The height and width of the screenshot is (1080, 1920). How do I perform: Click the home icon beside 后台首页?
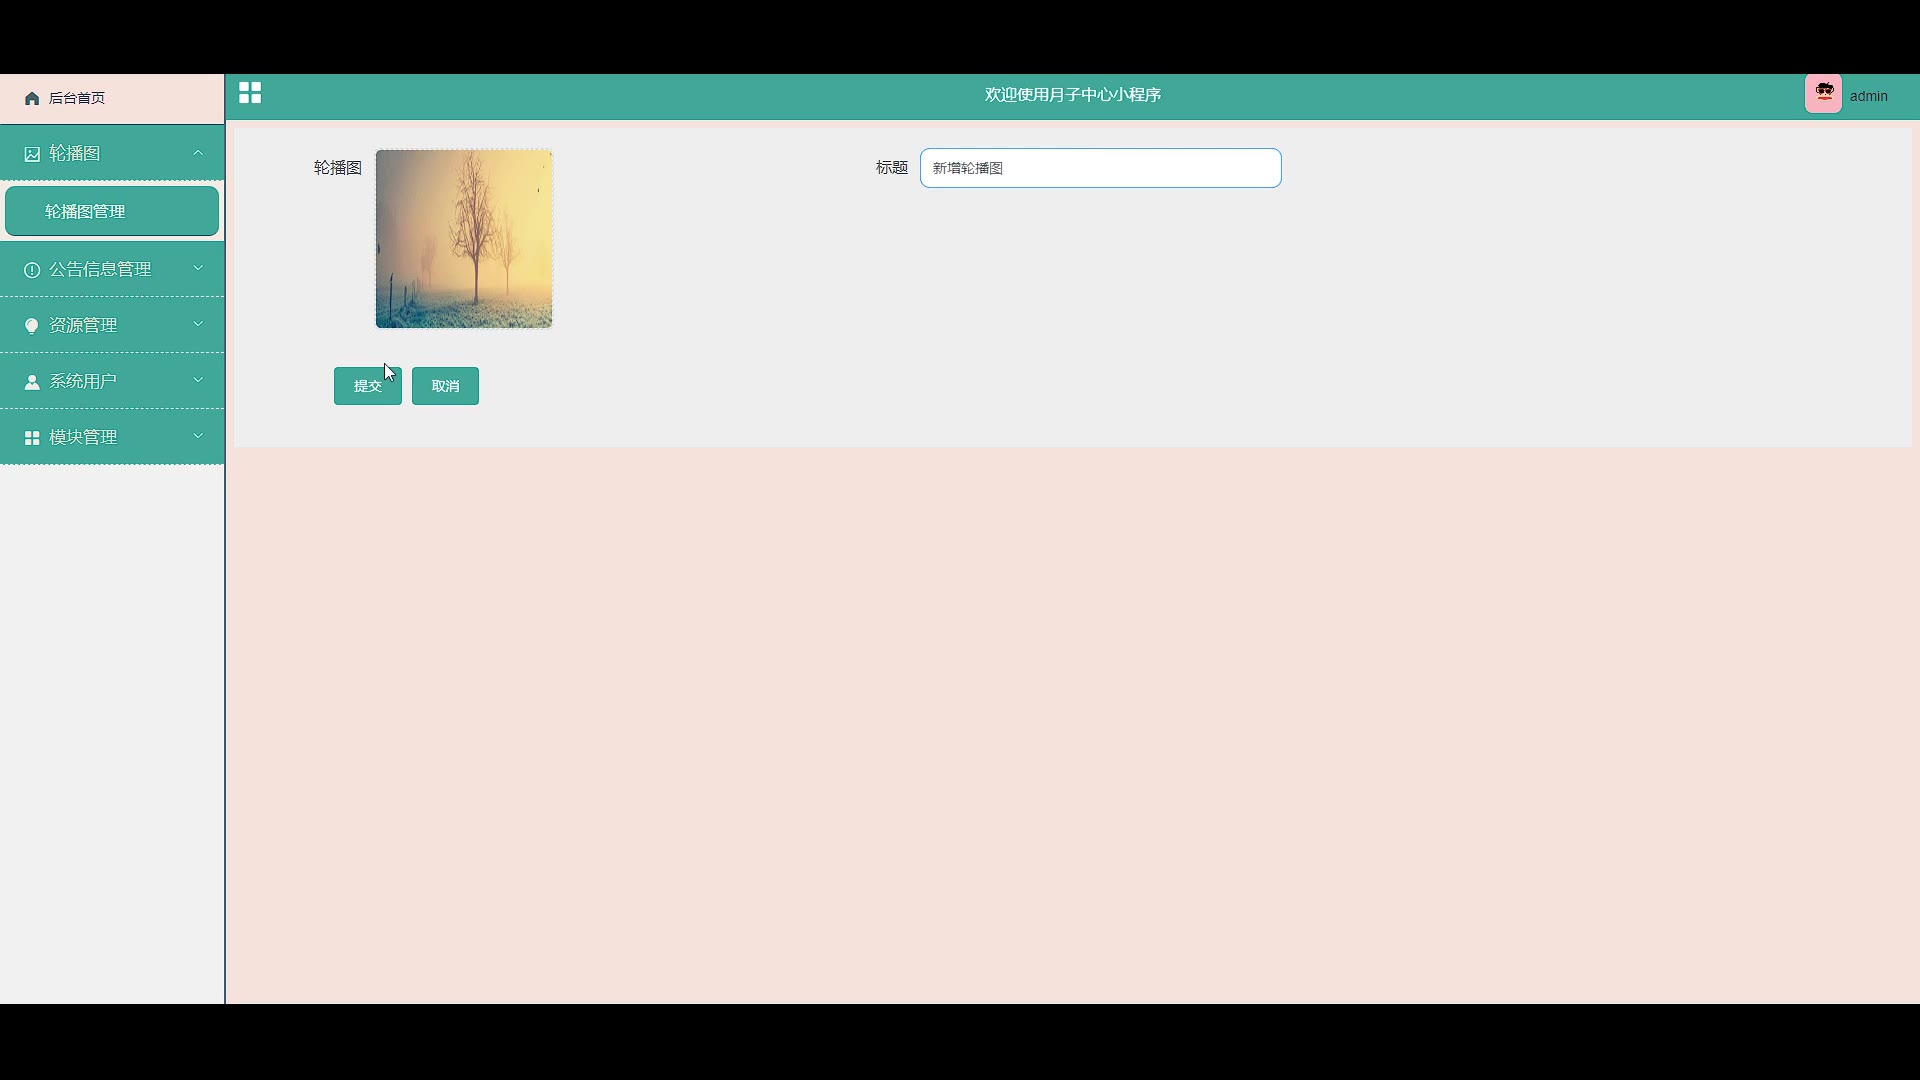tap(32, 98)
